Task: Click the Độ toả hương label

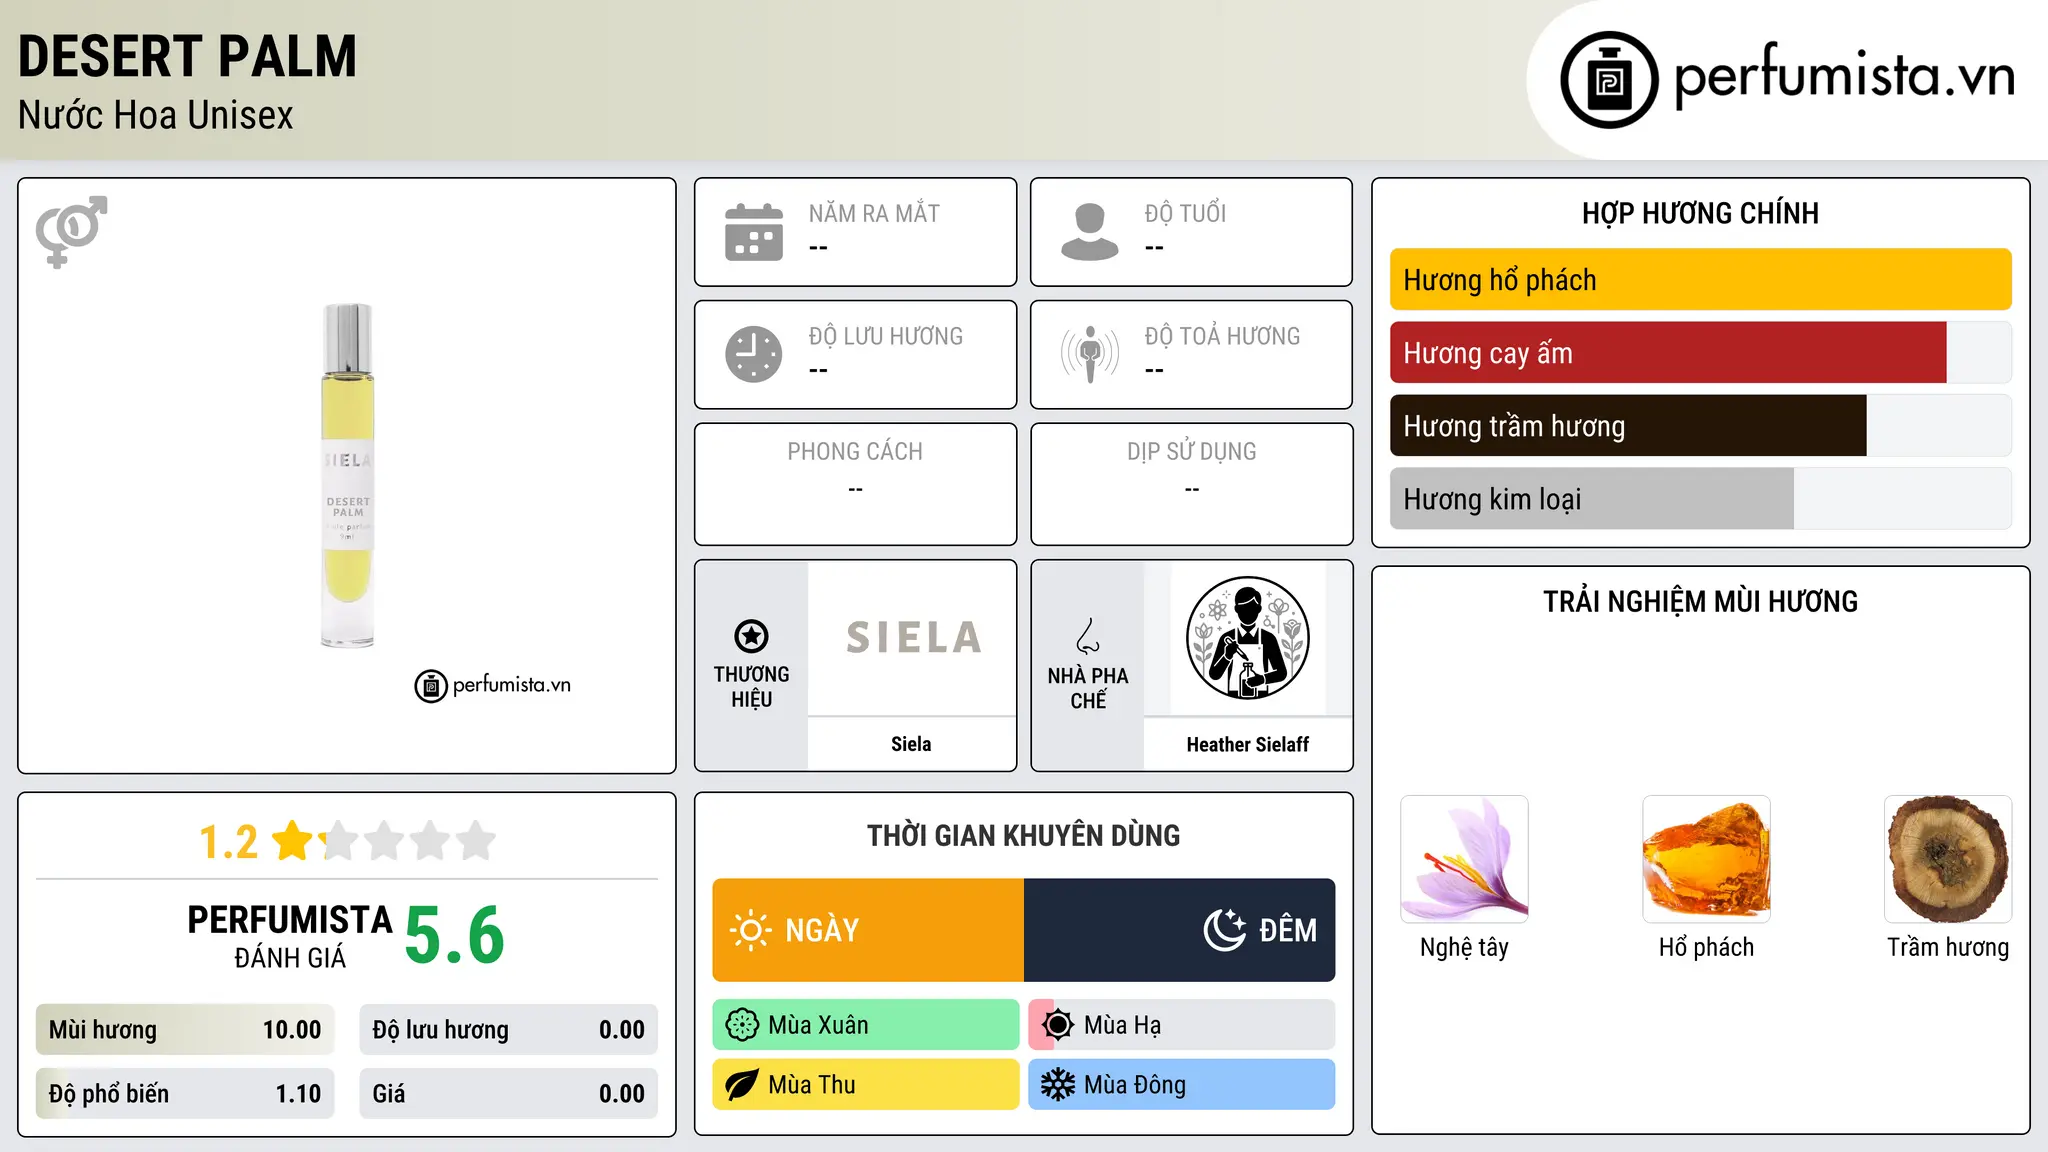Action: click(1222, 336)
